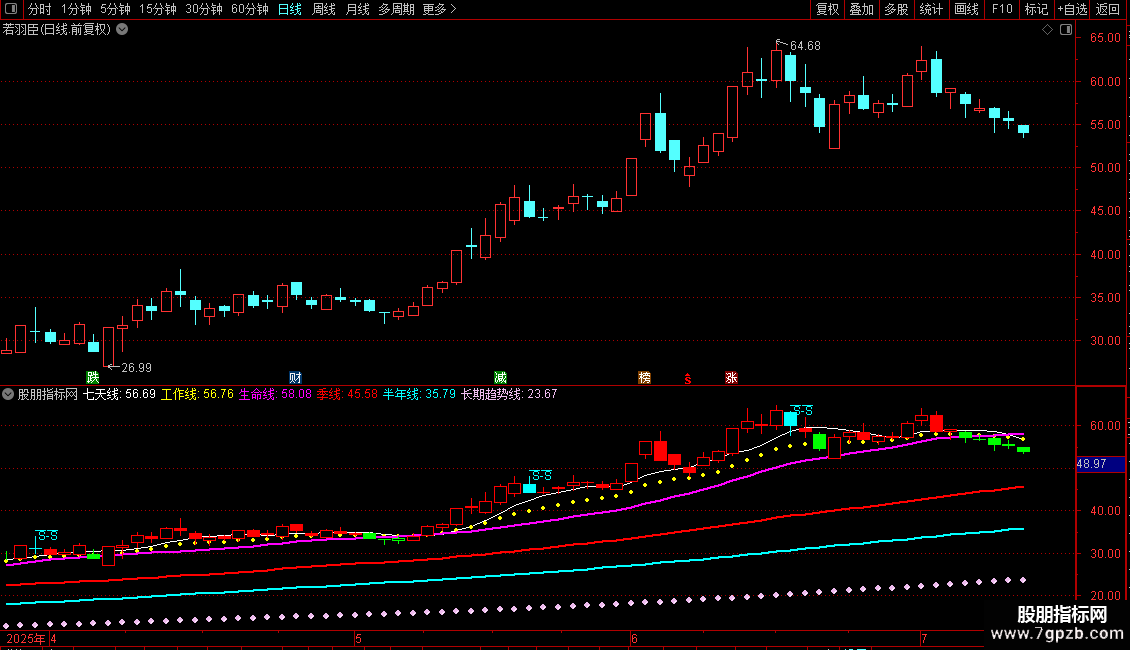Click the green 跌 event marker
Image resolution: width=1130 pixels, height=650 pixels.
tap(93, 378)
